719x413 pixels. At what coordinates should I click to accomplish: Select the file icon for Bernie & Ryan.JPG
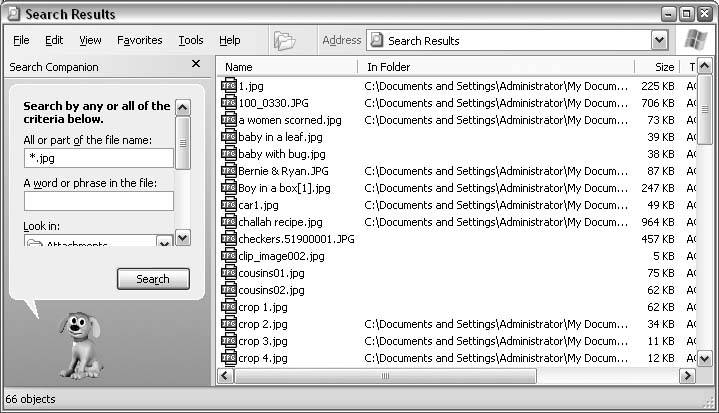(x=228, y=171)
